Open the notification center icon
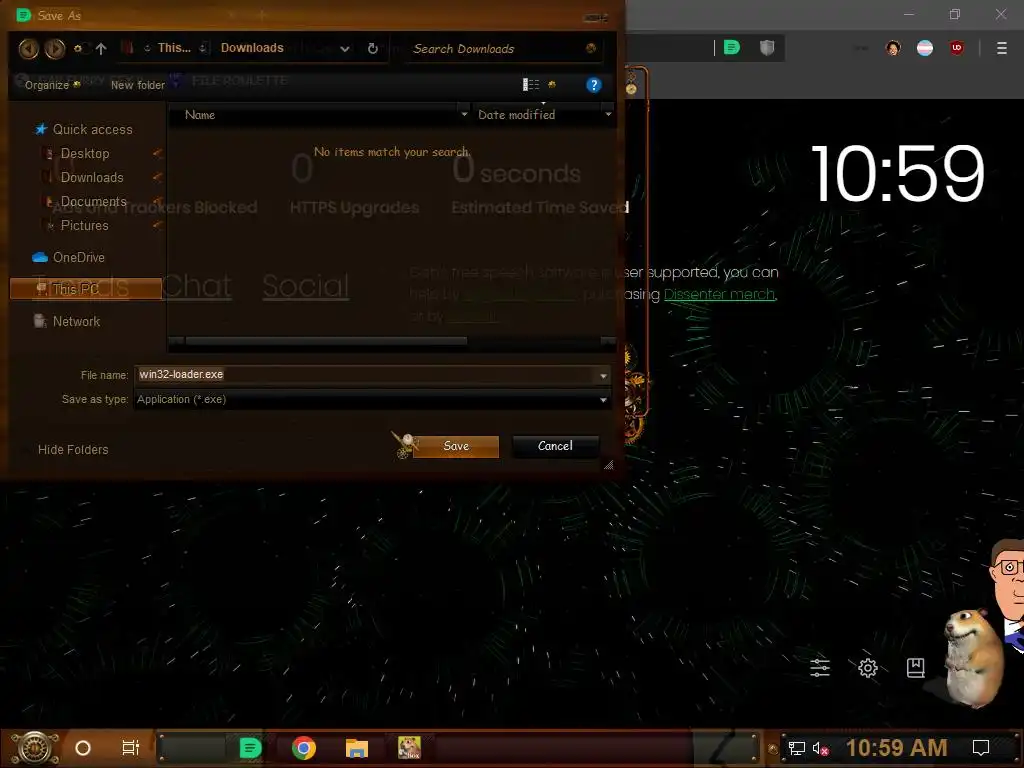The width and height of the screenshot is (1024, 768). 981,748
